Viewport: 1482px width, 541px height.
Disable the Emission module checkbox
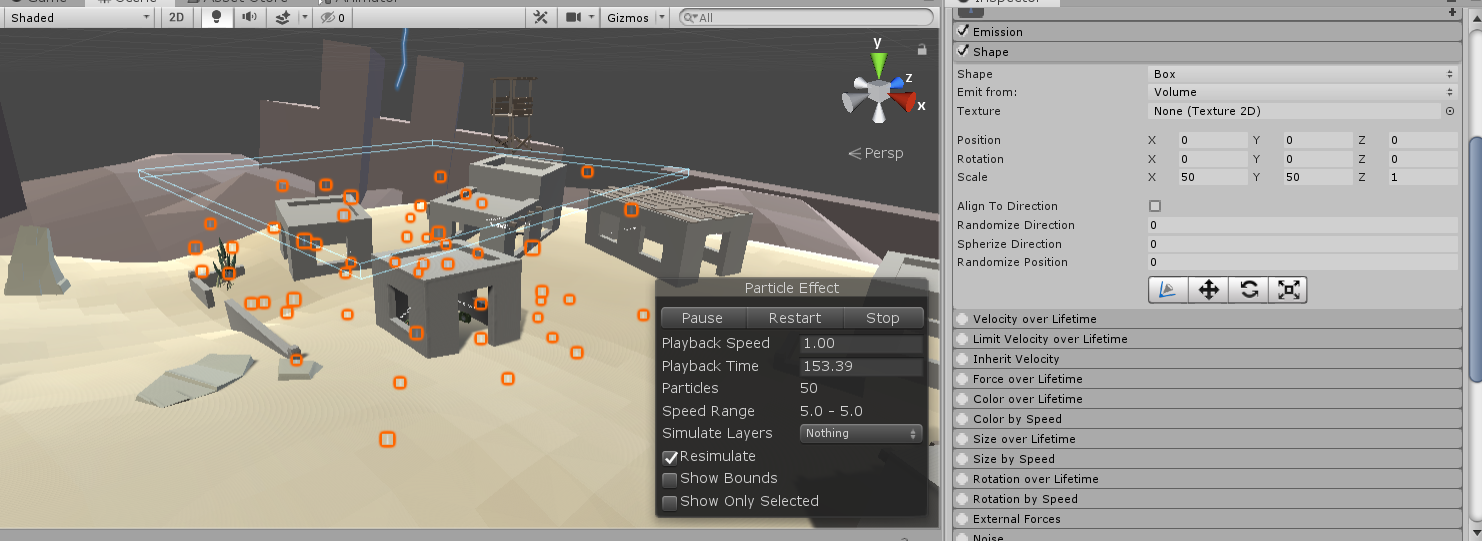(x=963, y=31)
